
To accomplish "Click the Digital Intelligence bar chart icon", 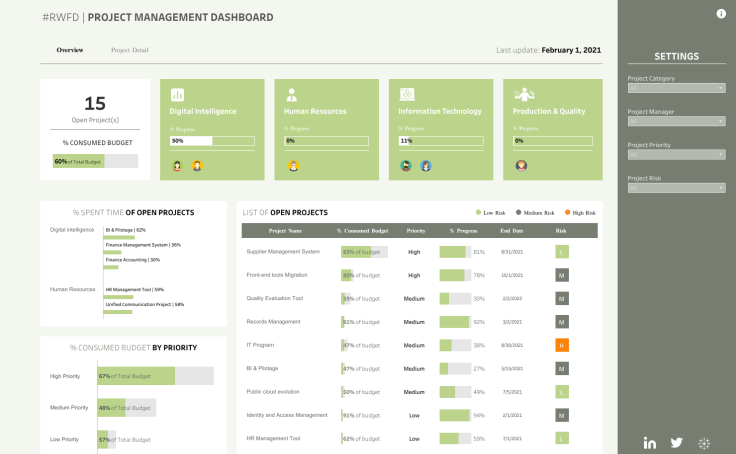I will coord(177,94).
